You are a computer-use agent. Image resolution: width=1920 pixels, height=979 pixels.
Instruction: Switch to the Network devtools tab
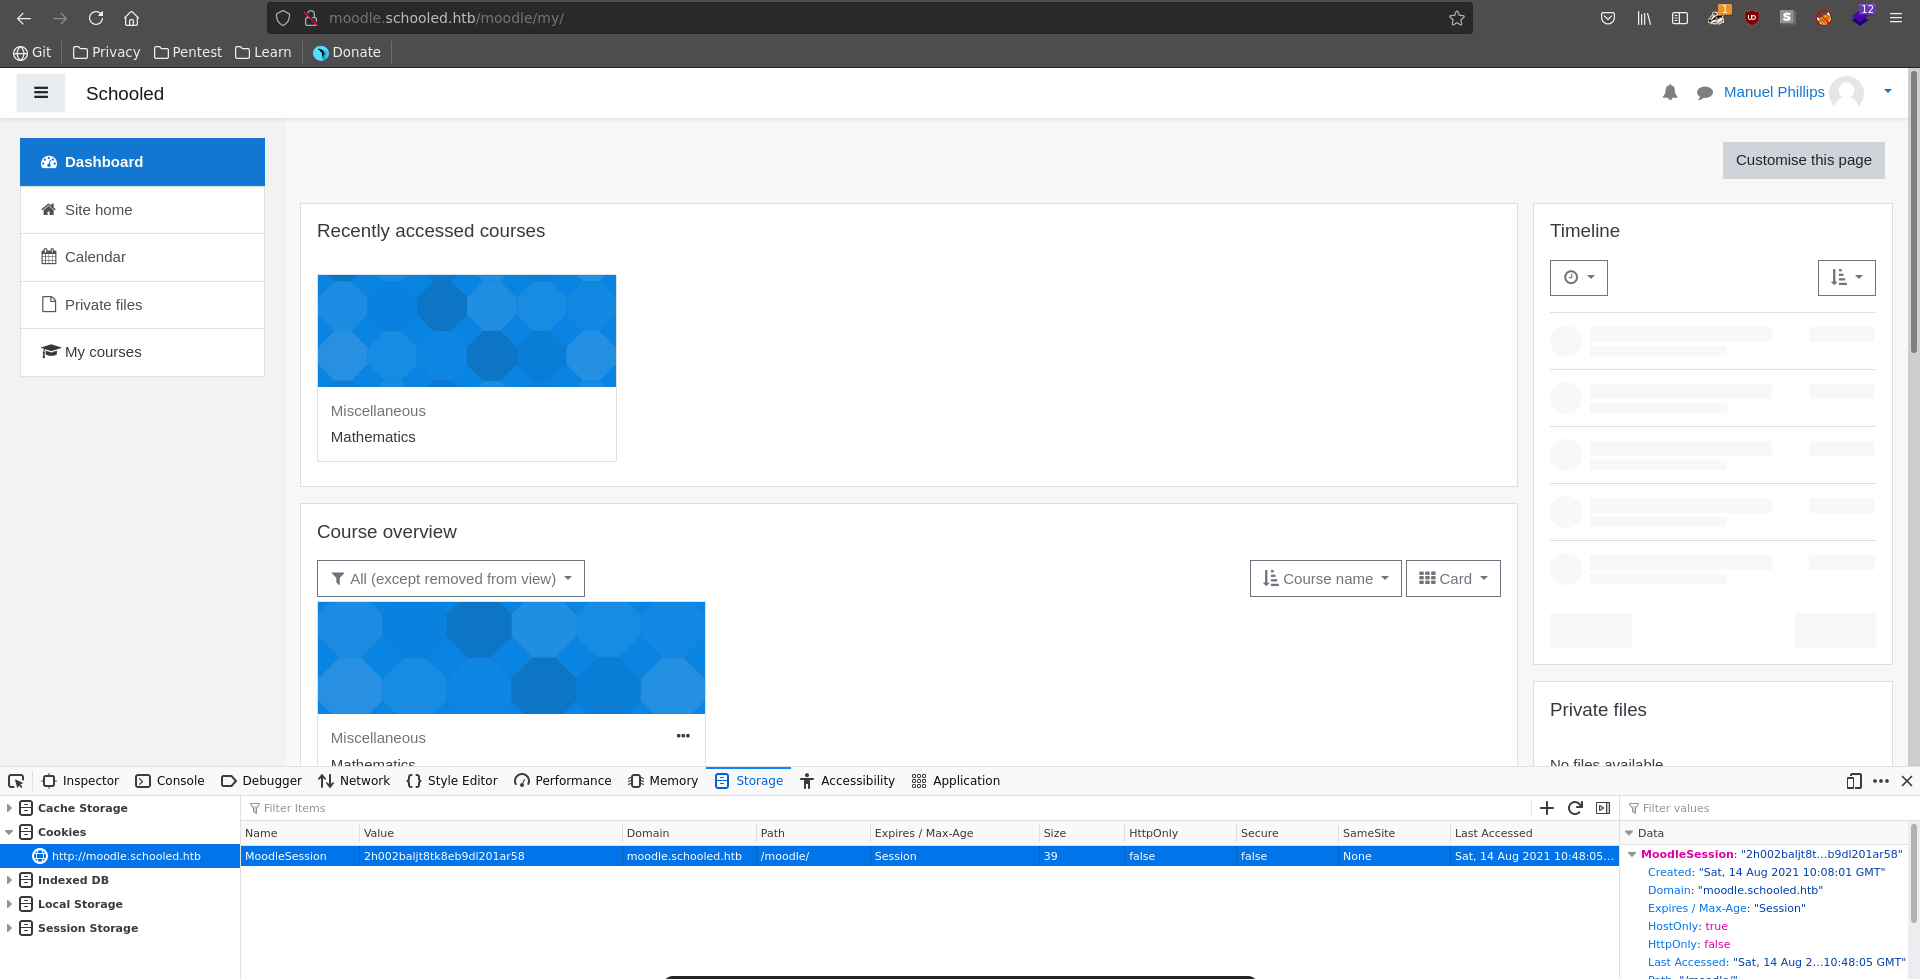(354, 781)
